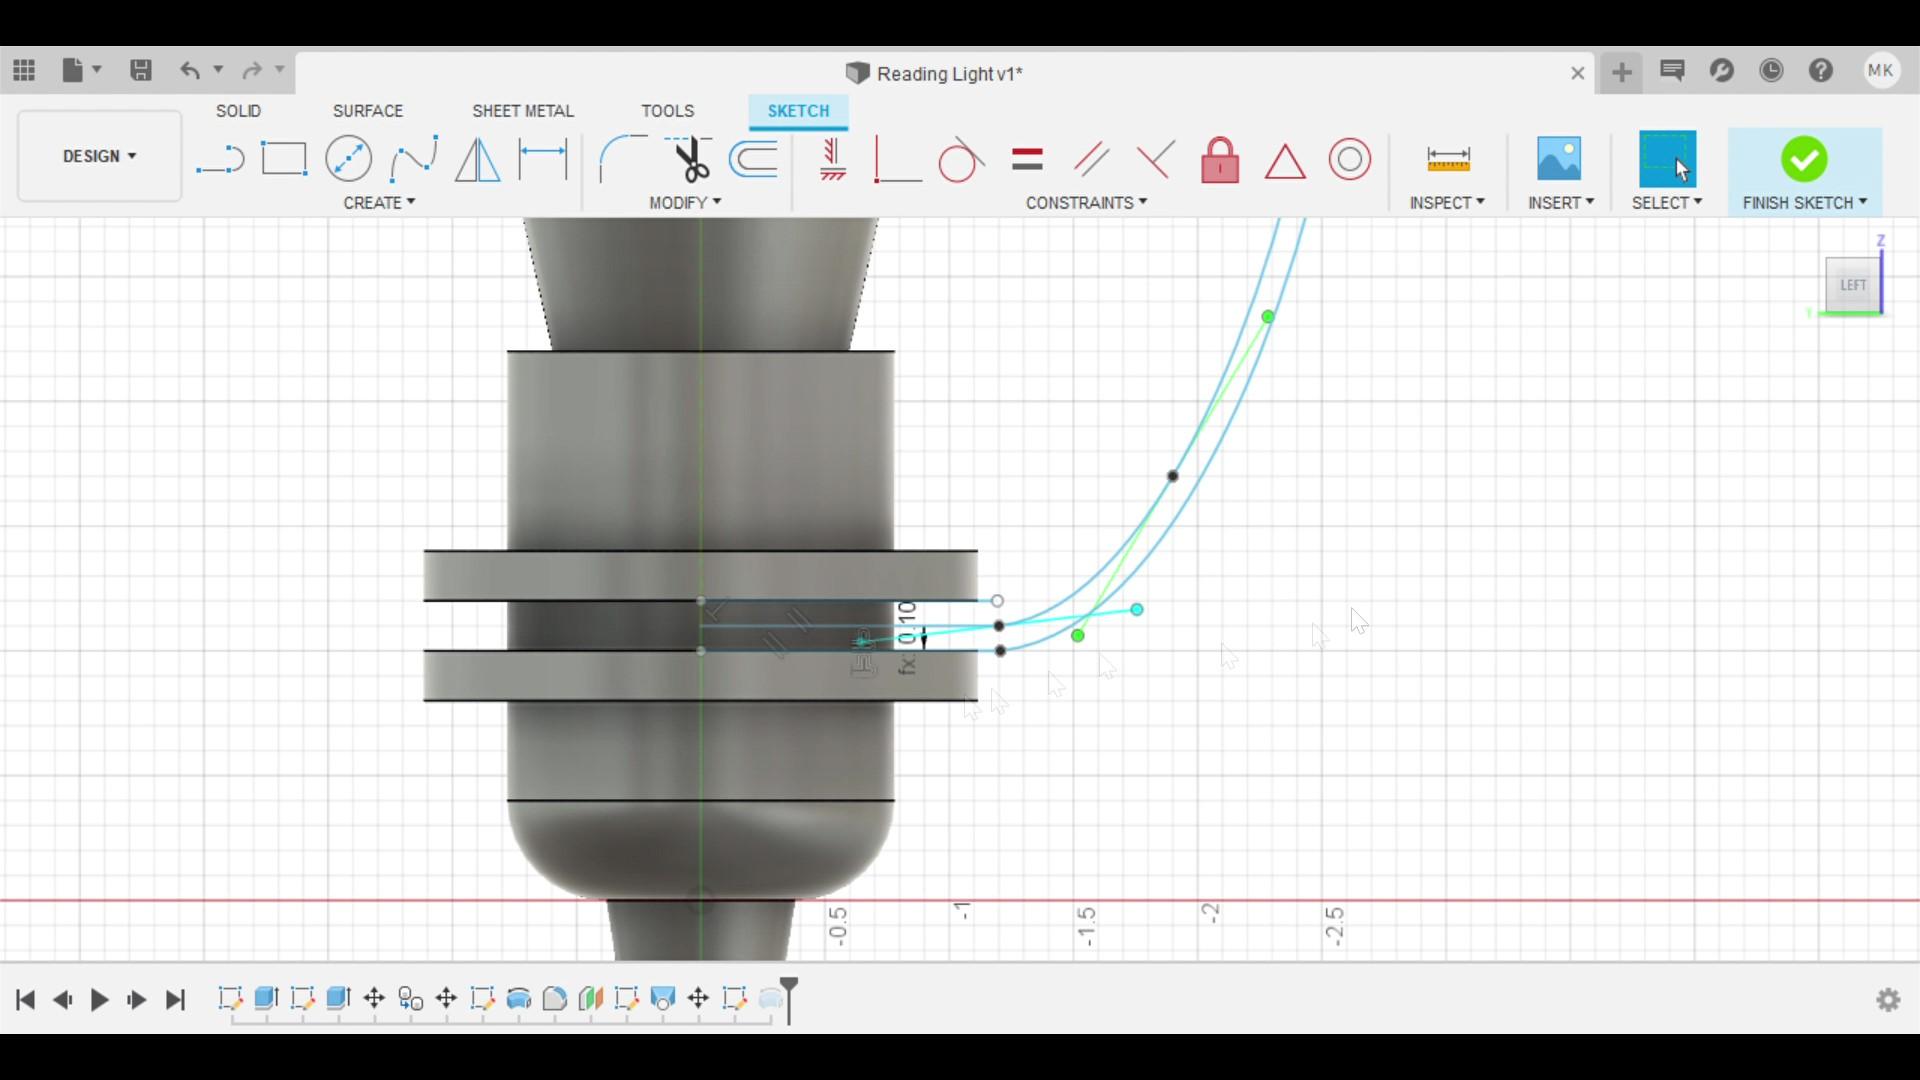
Task: Select the Trim scissors tool
Action: tap(689, 159)
